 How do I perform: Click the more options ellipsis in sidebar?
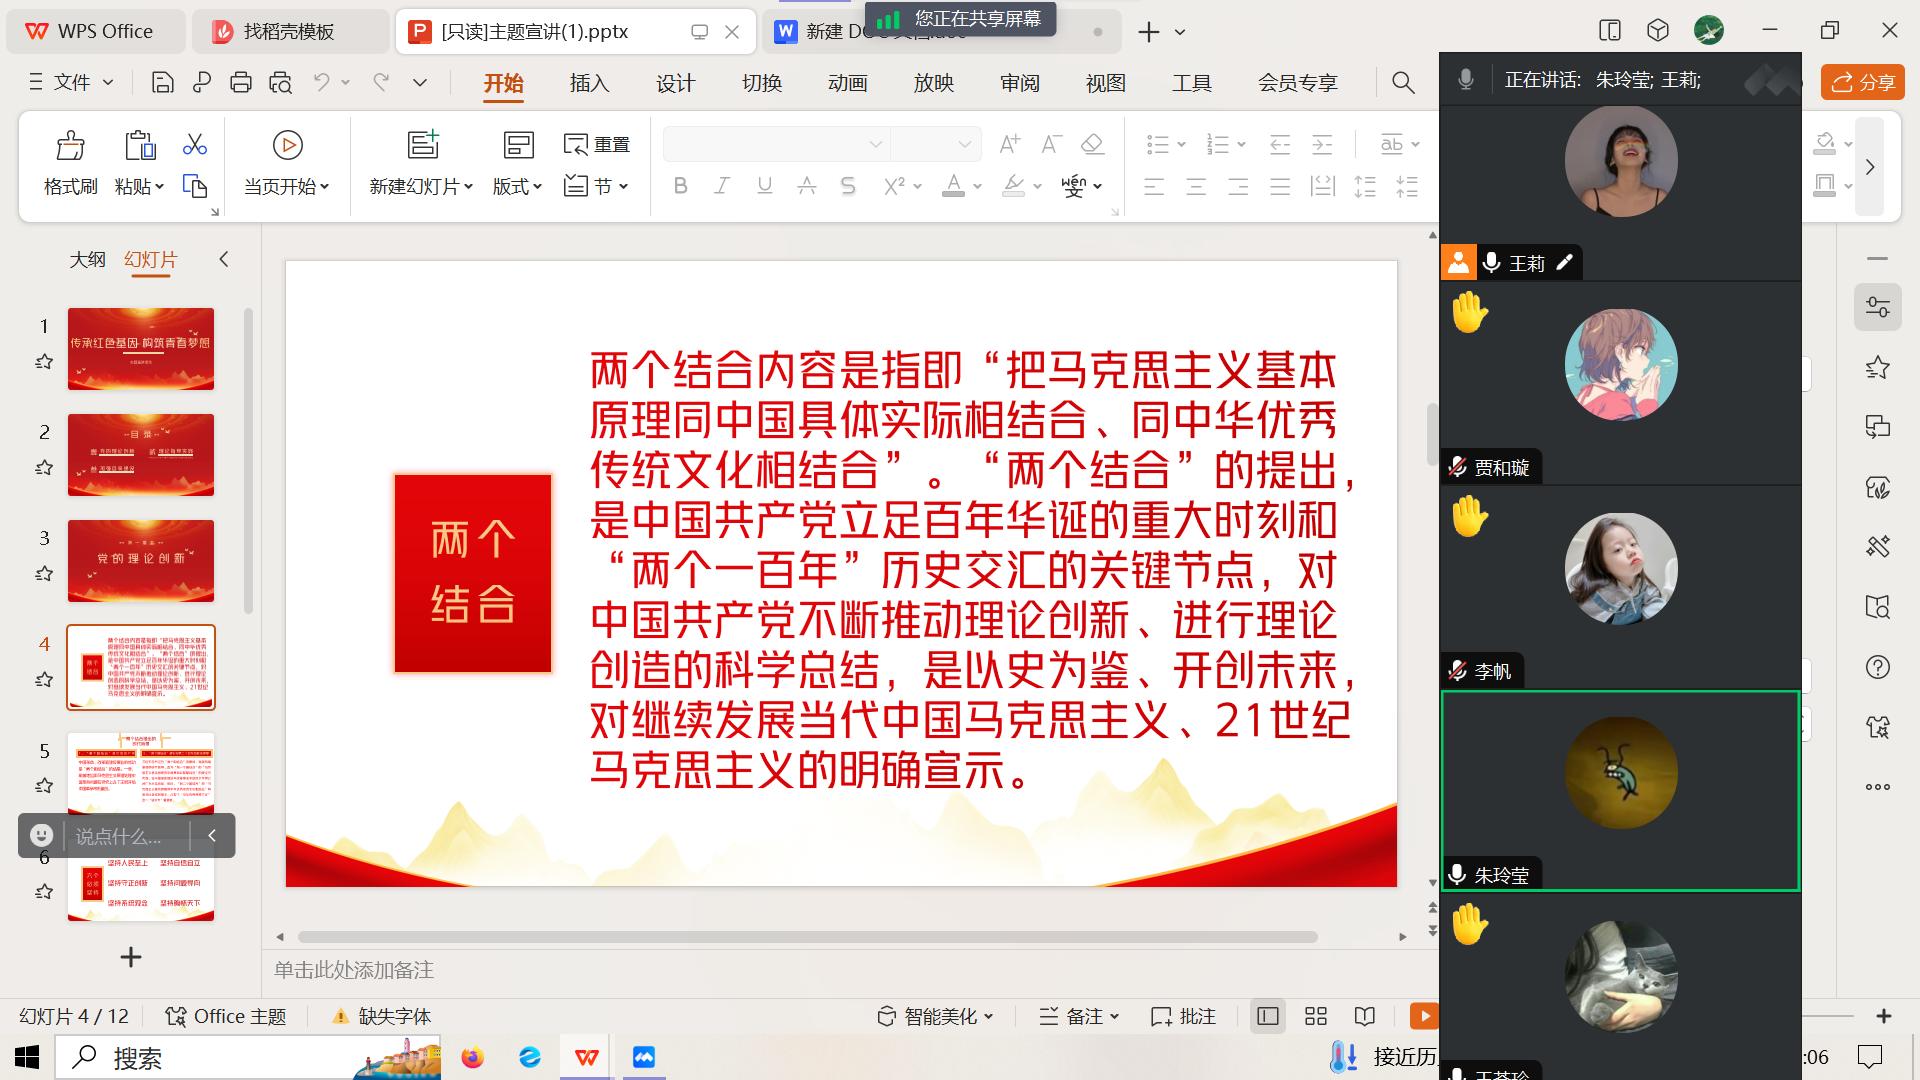pyautogui.click(x=1878, y=787)
